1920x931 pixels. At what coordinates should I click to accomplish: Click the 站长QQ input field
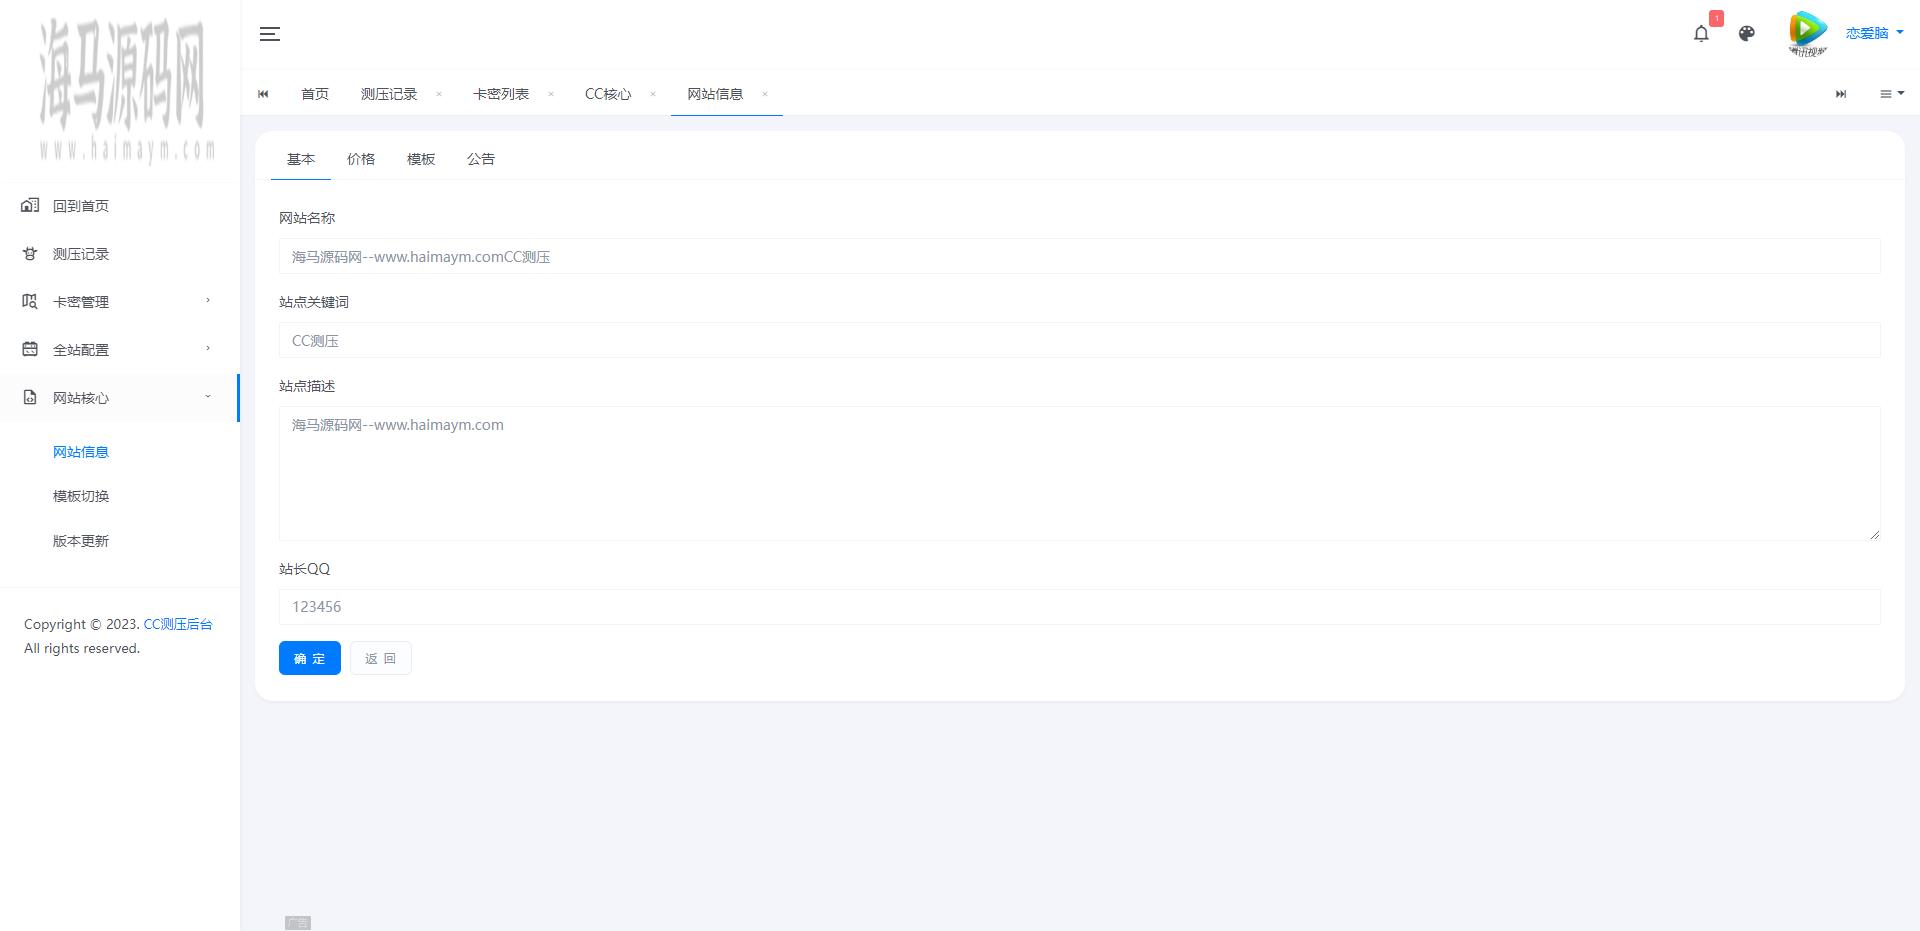tap(1079, 607)
